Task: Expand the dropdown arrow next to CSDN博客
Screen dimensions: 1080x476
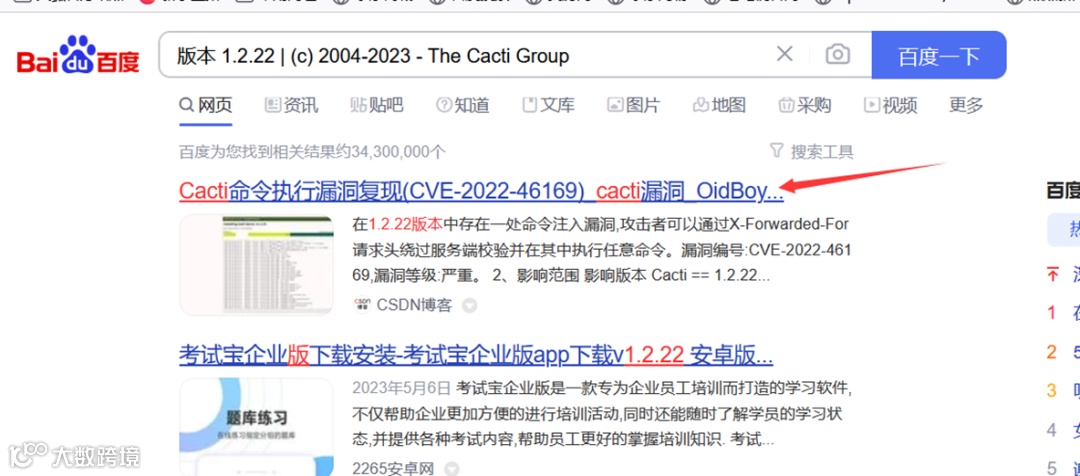Action: pos(469,305)
